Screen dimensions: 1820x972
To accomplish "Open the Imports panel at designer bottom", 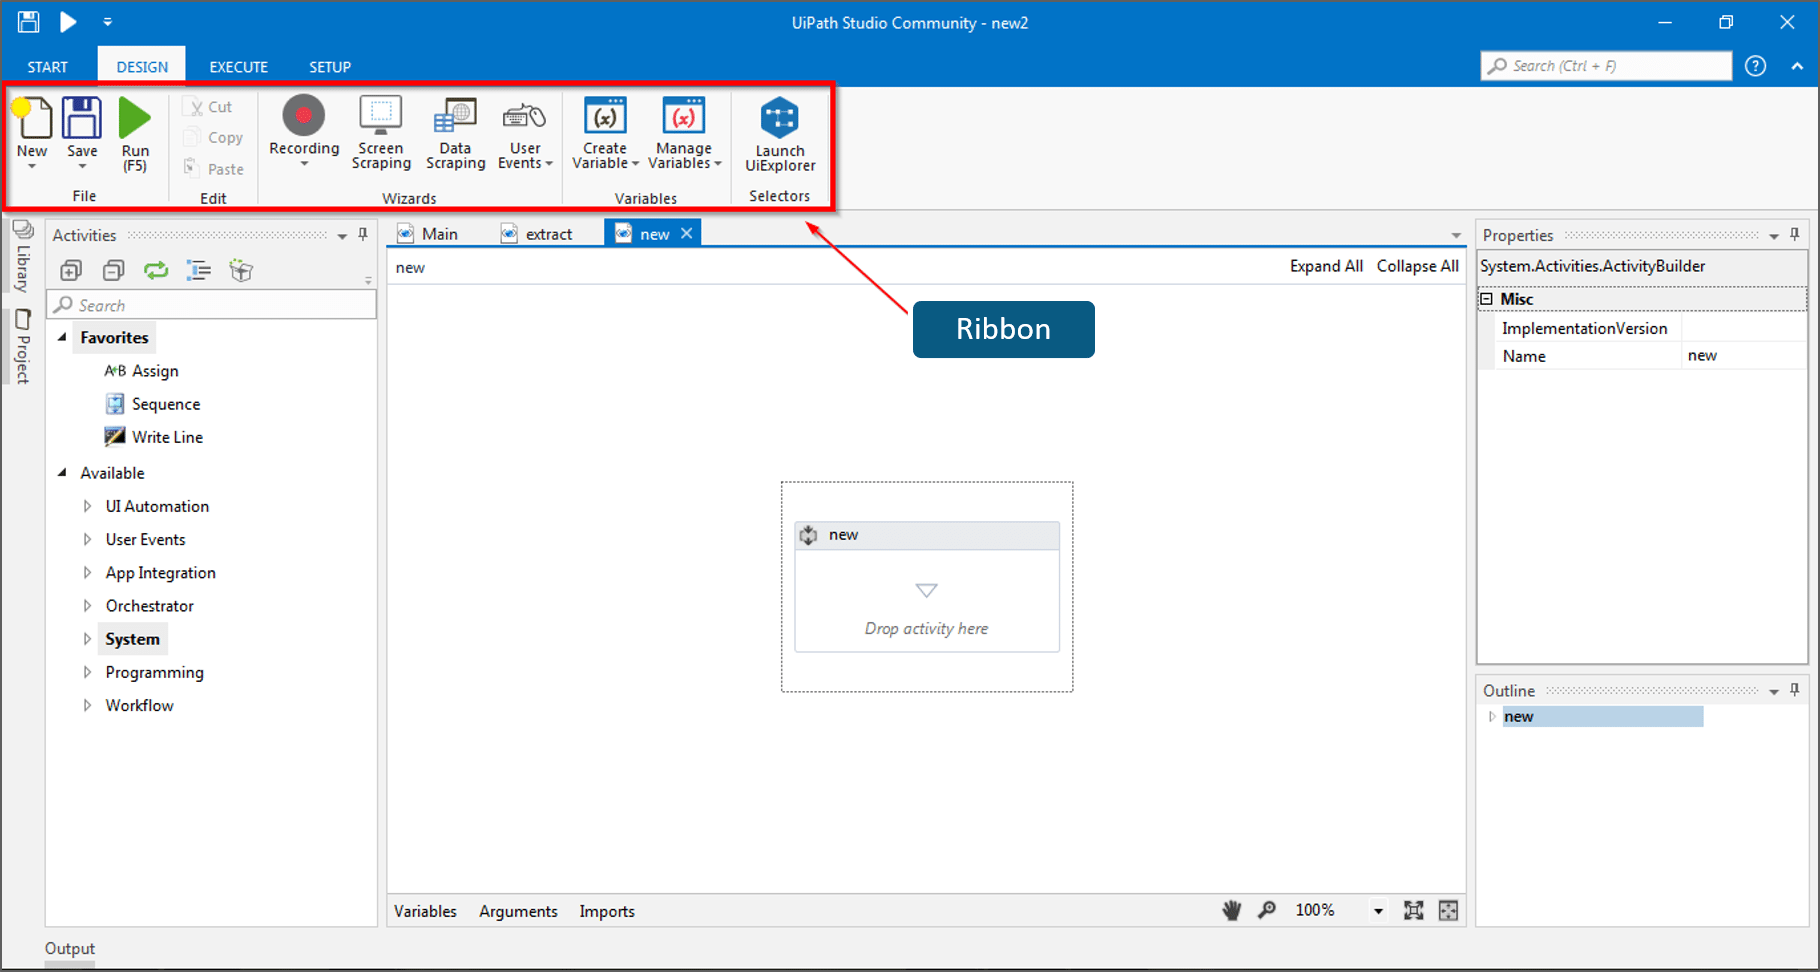I will (607, 911).
